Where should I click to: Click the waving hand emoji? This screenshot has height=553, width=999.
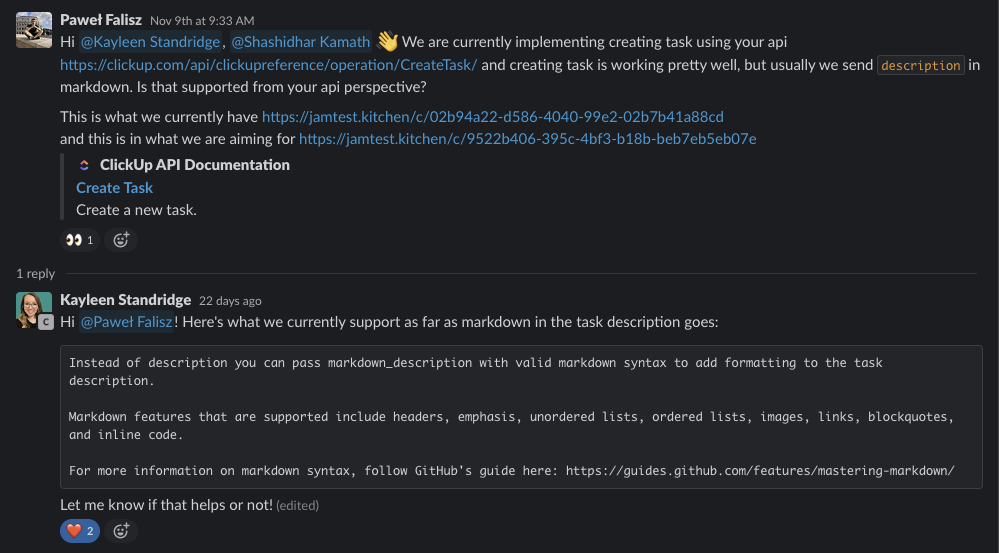coord(388,42)
